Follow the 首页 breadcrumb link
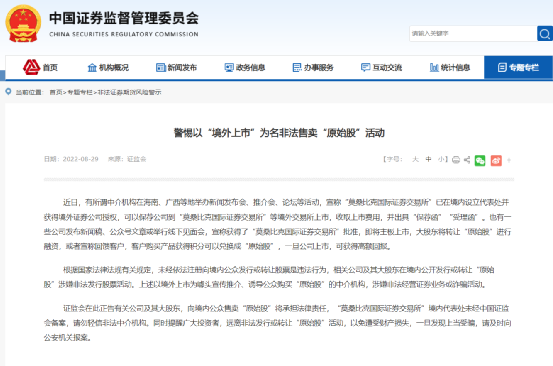The width and height of the screenshot is (553, 366). tap(56, 92)
